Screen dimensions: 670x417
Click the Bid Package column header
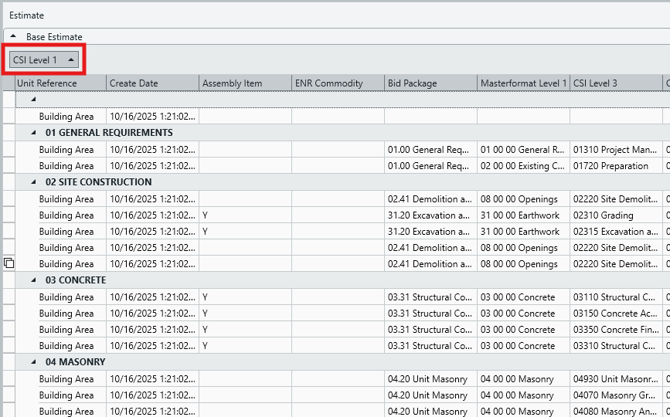[x=430, y=83]
